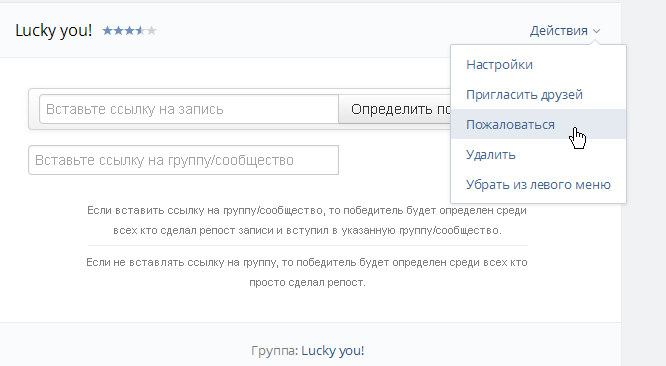
Task: Click the chevron arrow next to Действия
Action: tap(596, 31)
